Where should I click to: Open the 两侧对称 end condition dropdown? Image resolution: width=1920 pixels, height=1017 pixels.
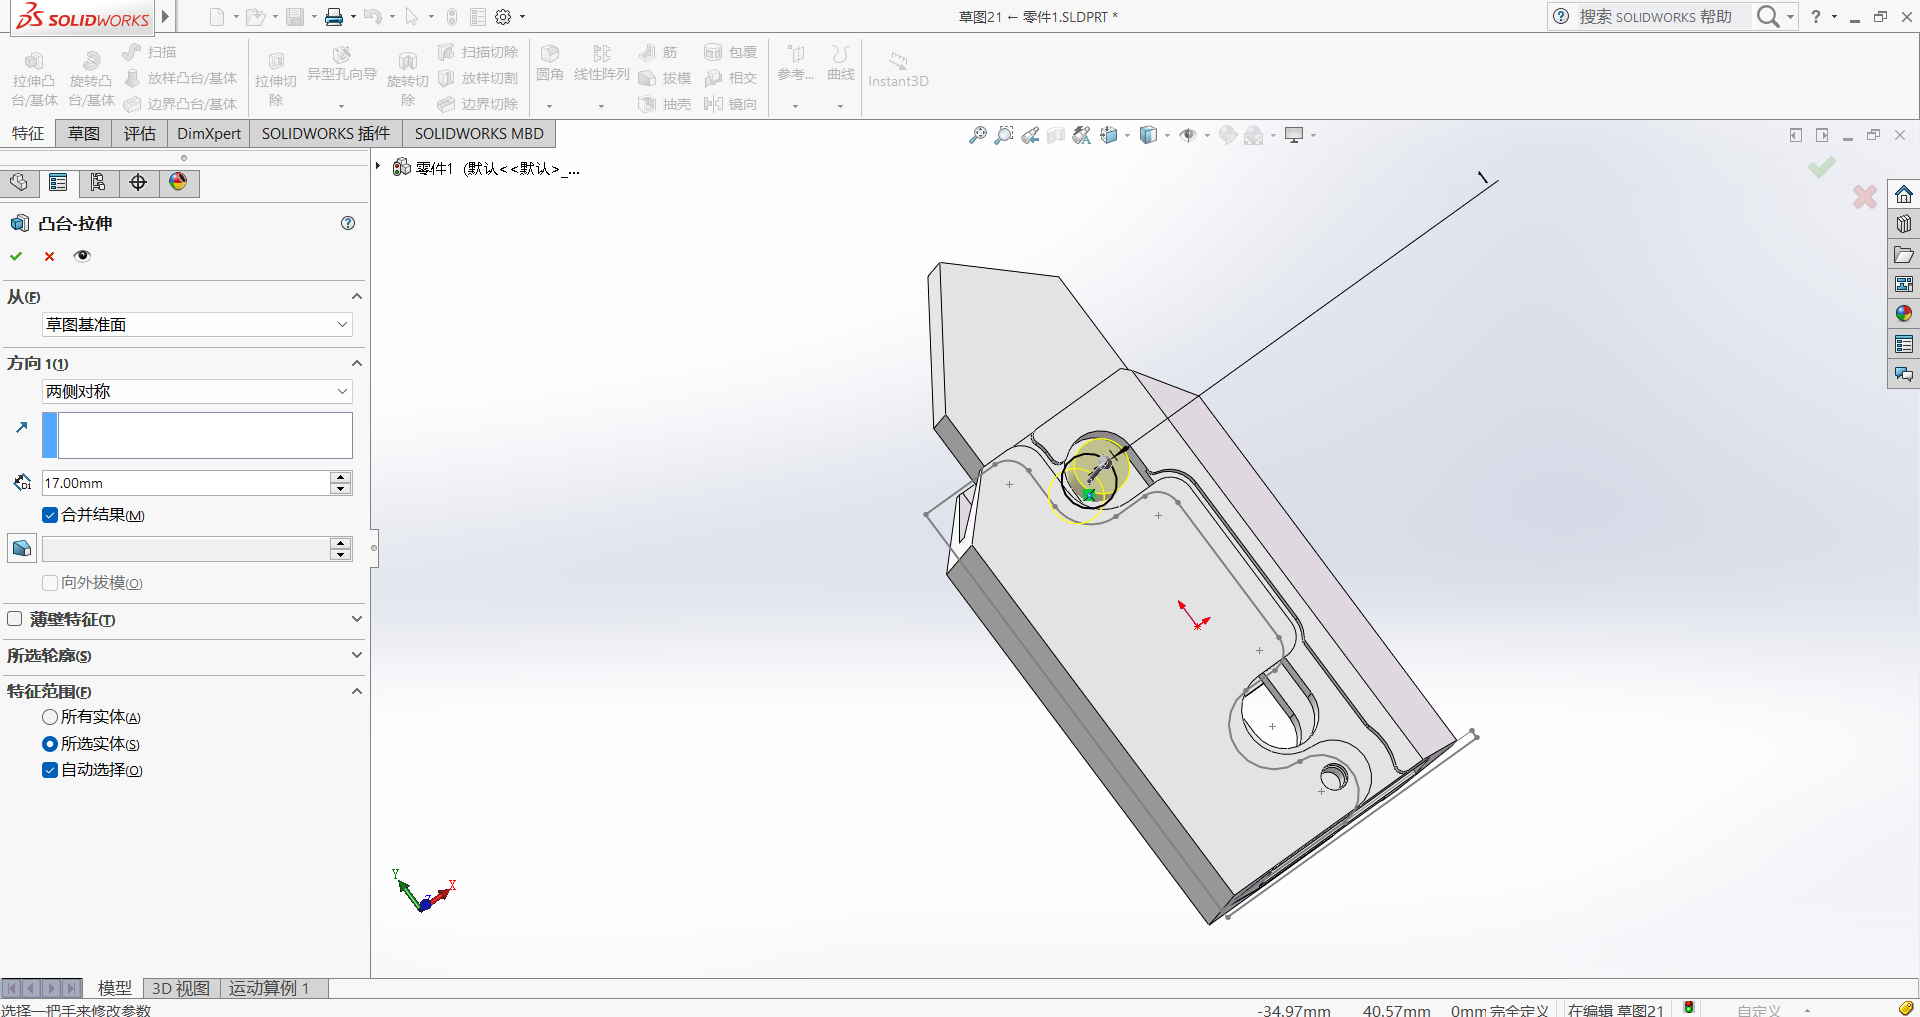(197, 391)
